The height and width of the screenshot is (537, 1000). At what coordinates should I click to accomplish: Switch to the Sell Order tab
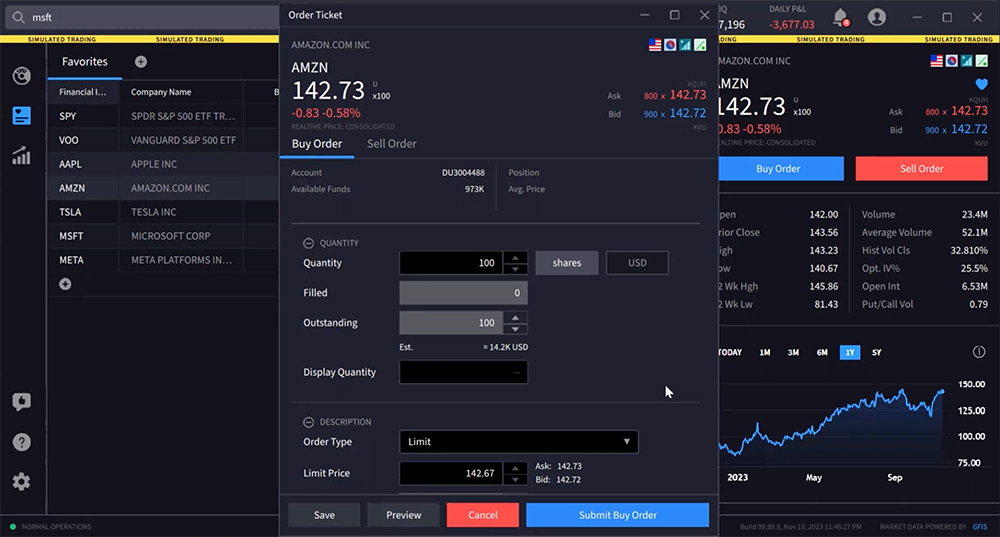click(x=391, y=144)
